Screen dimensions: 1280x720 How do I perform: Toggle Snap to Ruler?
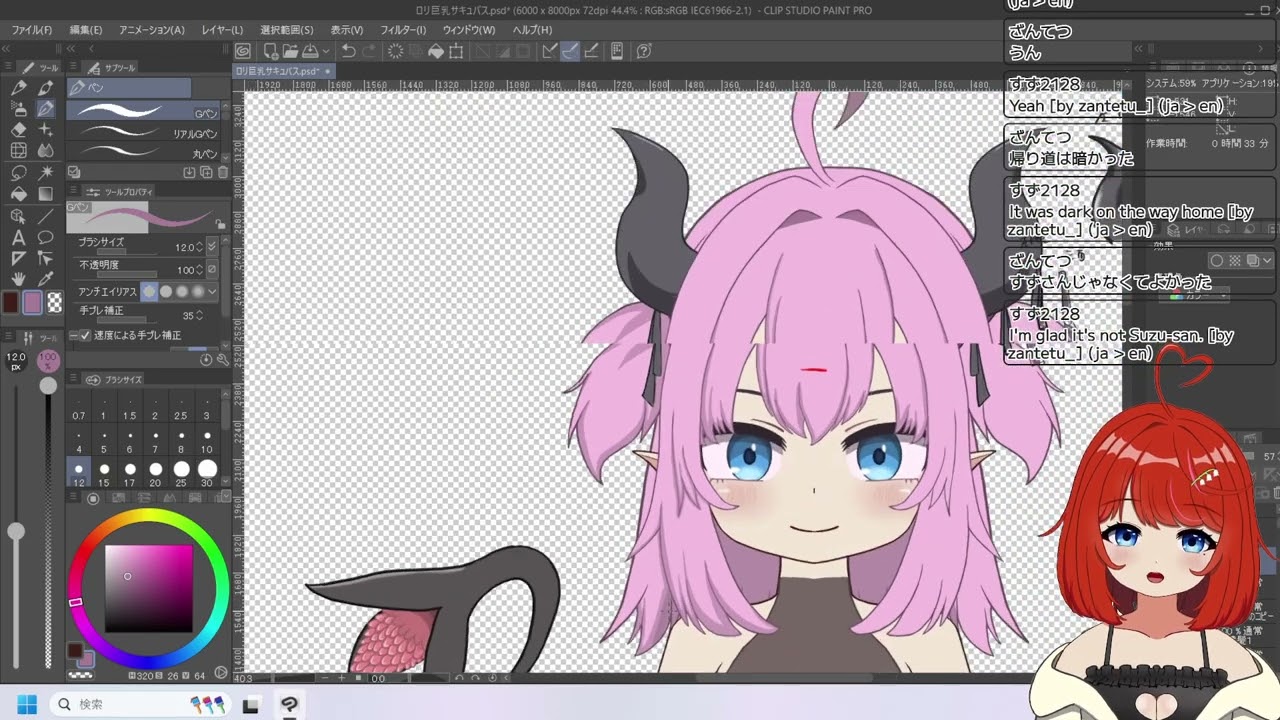550,51
